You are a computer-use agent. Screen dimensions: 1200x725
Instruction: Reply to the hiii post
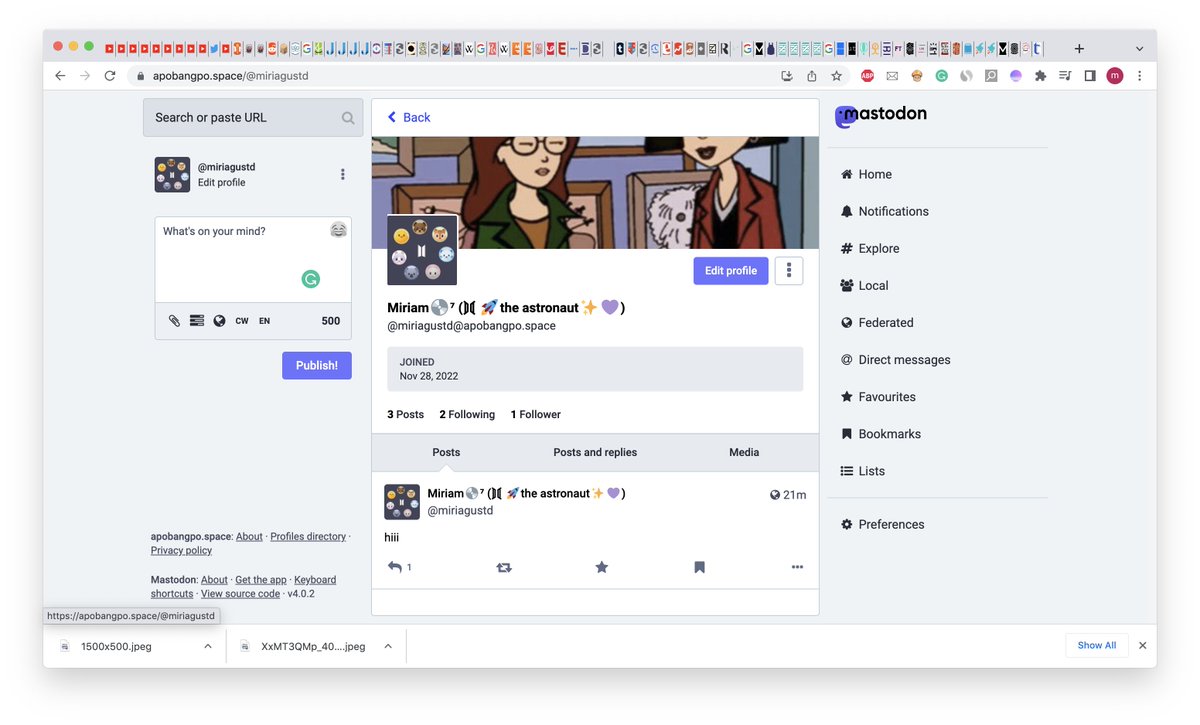click(395, 567)
